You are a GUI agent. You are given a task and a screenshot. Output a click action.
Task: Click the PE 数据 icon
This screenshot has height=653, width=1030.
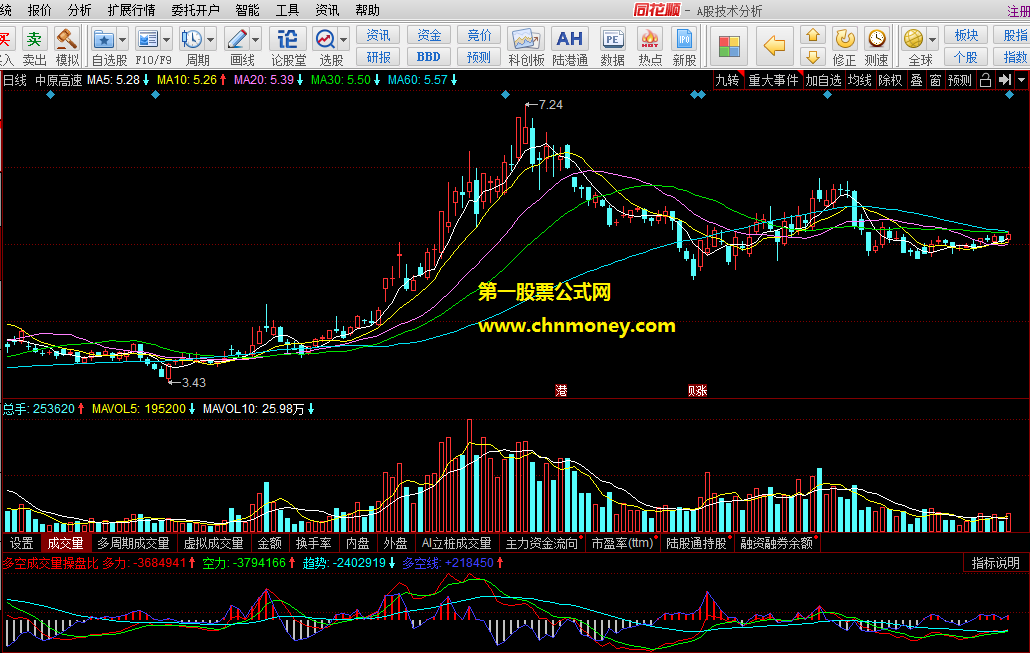tap(612, 39)
